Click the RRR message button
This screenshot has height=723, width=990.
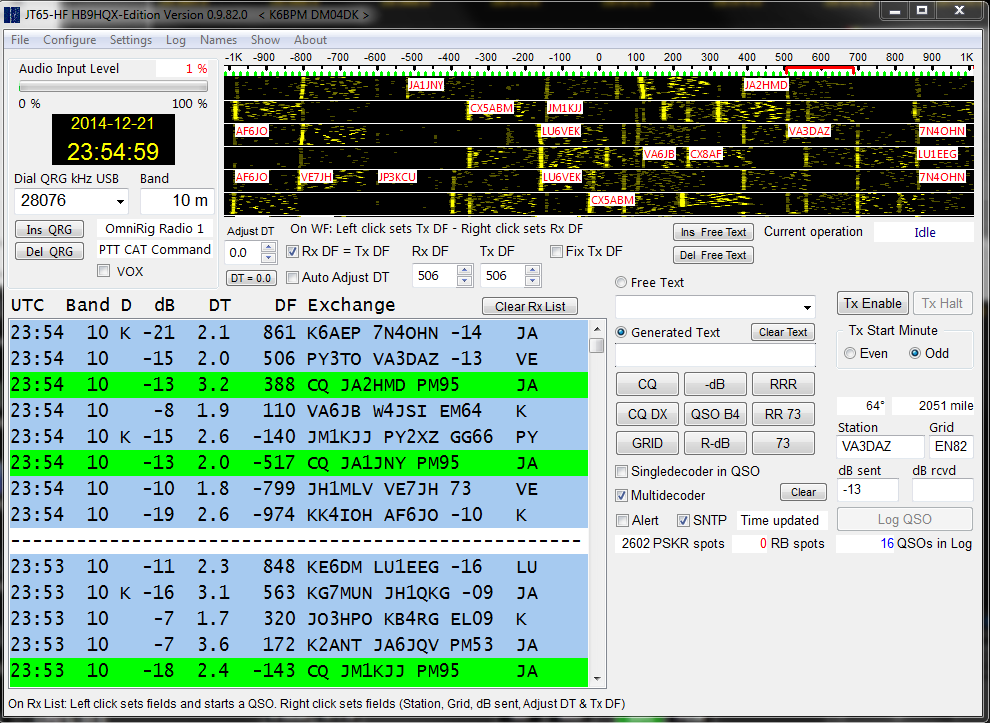click(783, 384)
